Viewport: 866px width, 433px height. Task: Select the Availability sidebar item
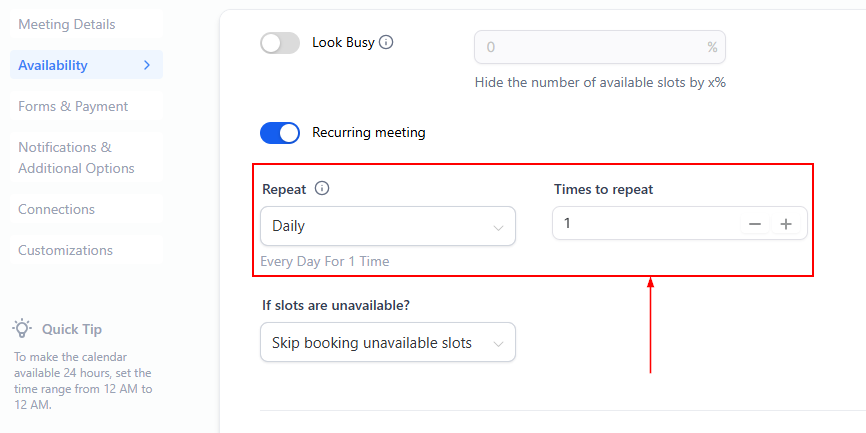[54, 65]
